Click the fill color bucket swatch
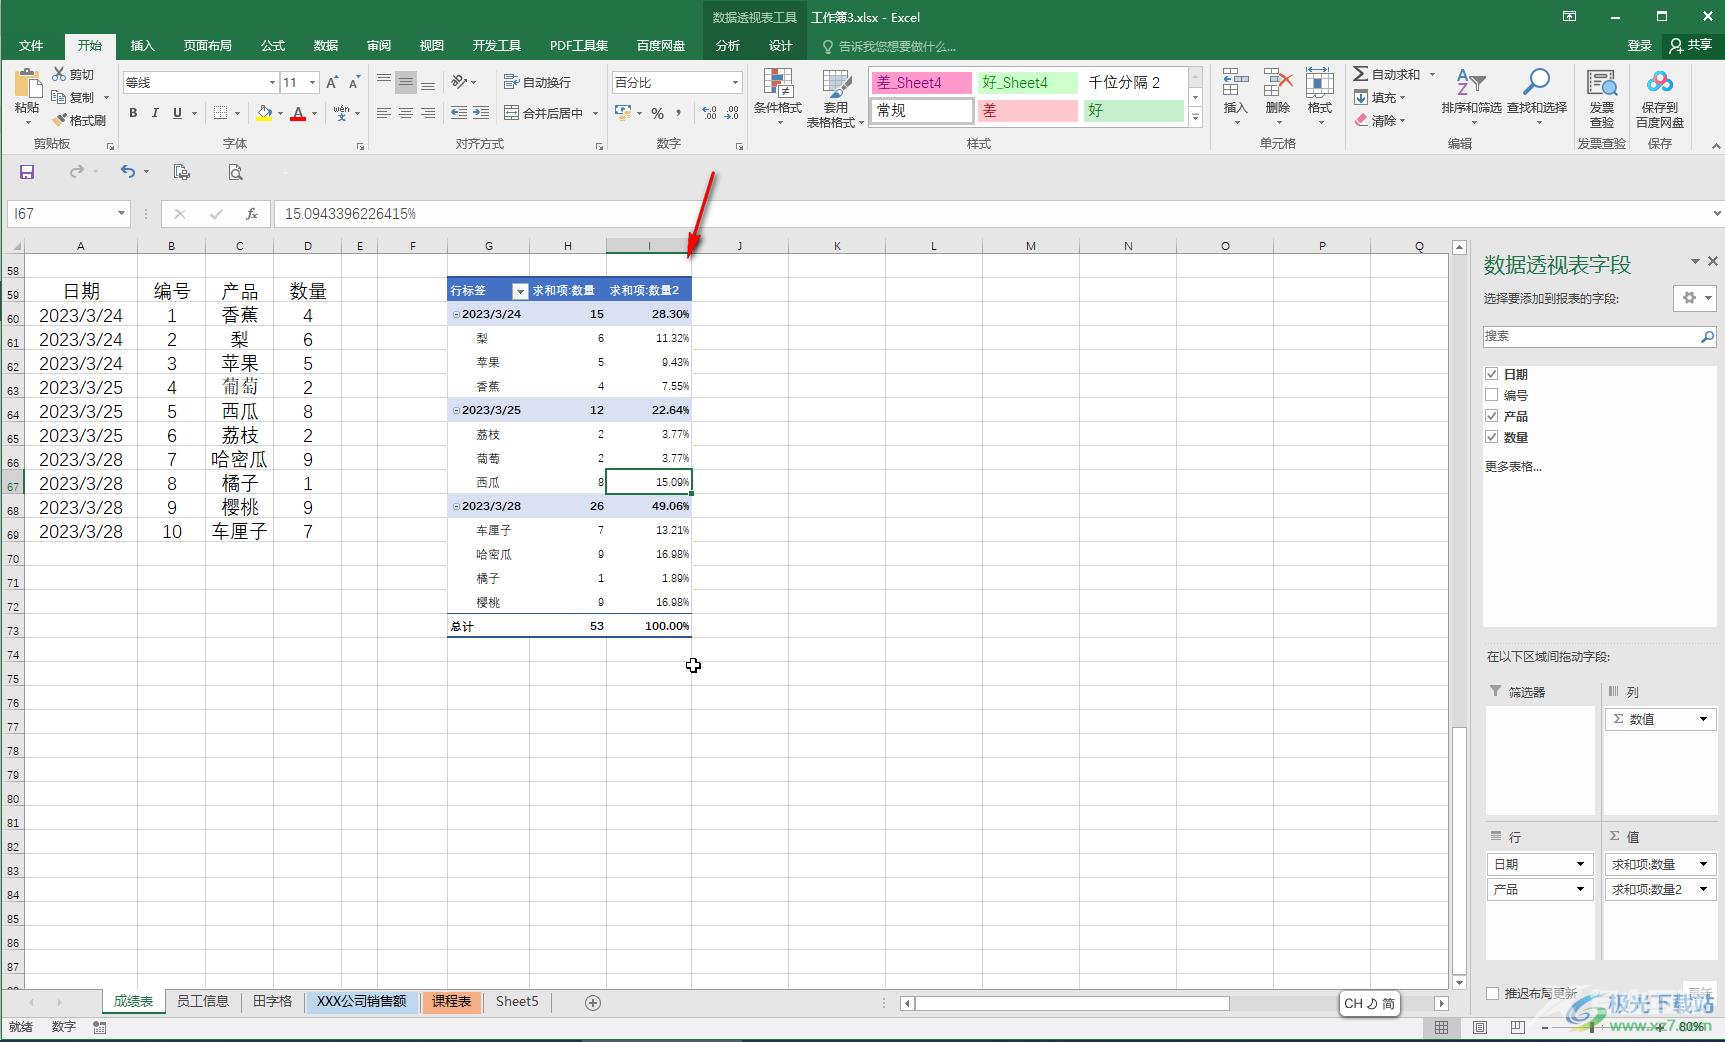 264,113
